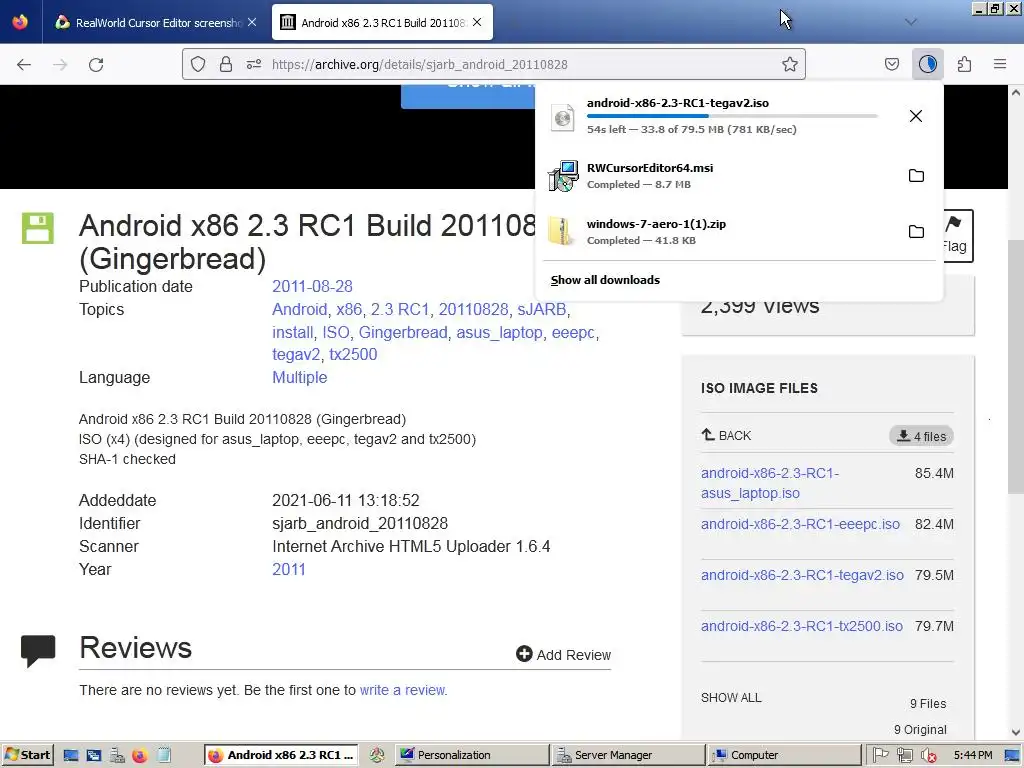Download android-x86-2.3-RC1-eeepc.iso
The height and width of the screenshot is (768, 1024).
point(800,524)
